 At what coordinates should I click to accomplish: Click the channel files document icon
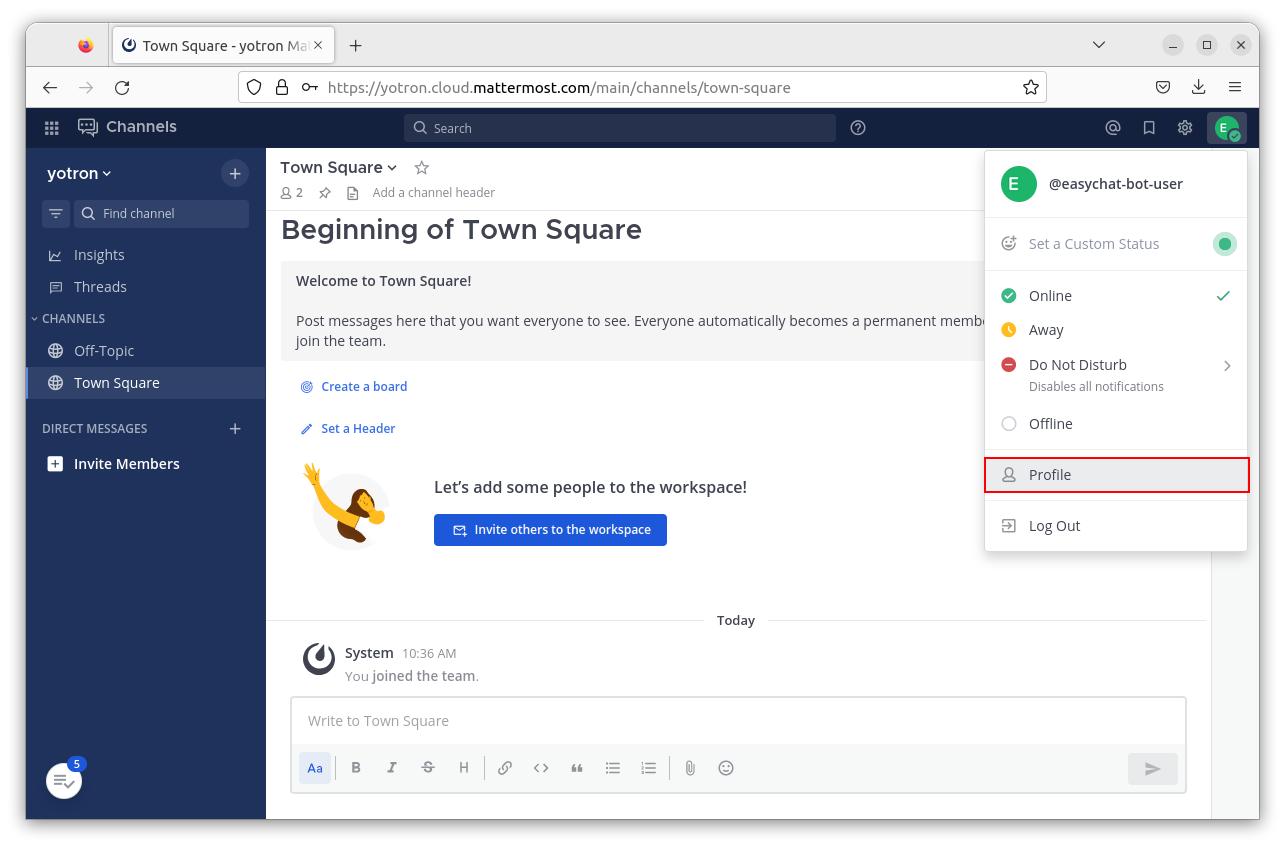(352, 193)
